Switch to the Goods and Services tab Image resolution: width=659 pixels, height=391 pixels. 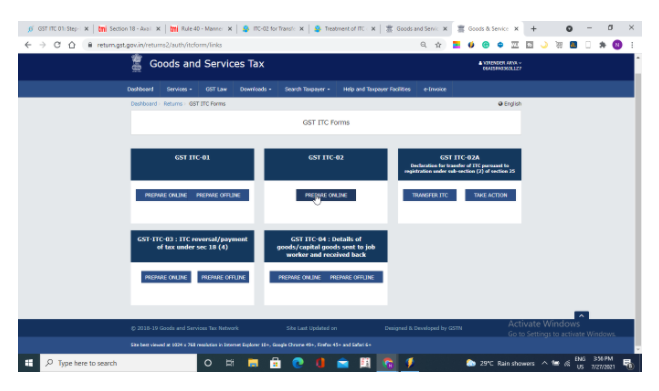(416, 29)
